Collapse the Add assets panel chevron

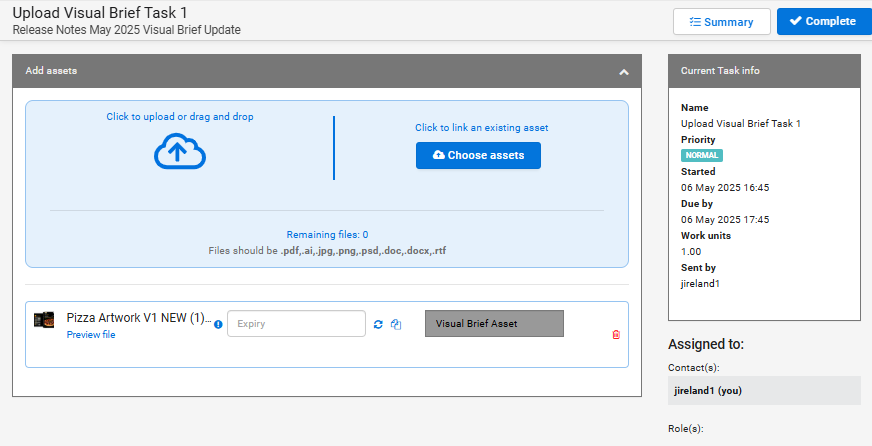click(x=624, y=72)
